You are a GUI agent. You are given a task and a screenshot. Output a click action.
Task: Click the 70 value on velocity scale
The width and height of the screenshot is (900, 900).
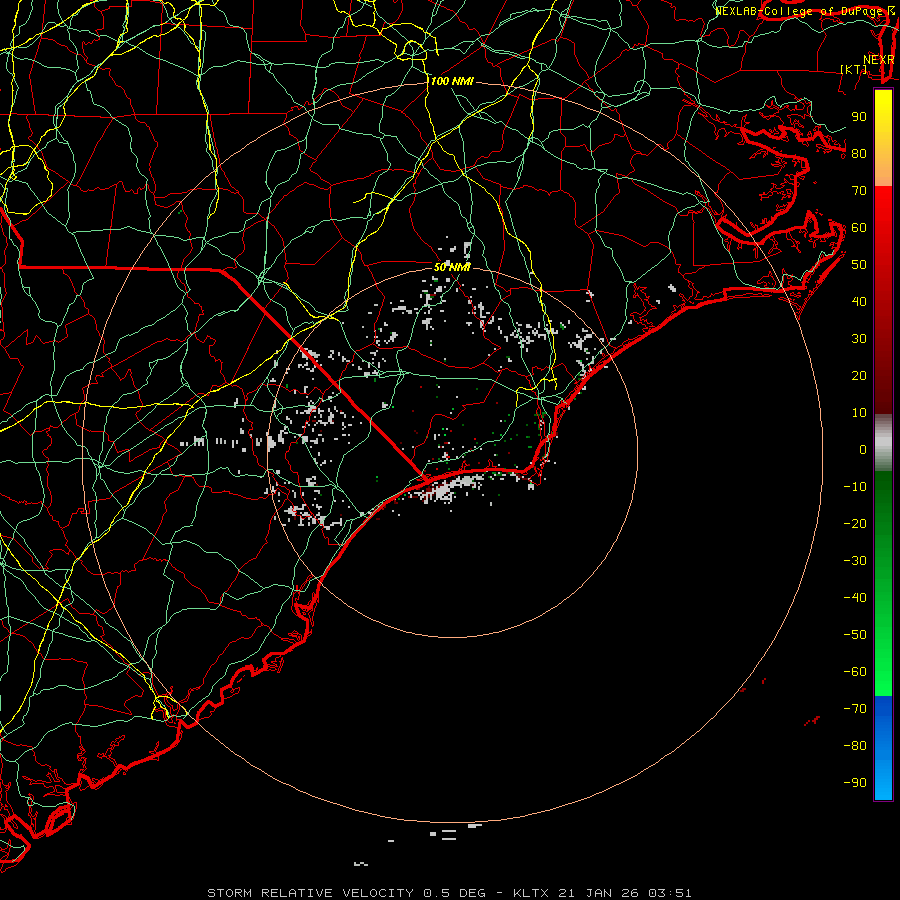pos(859,191)
